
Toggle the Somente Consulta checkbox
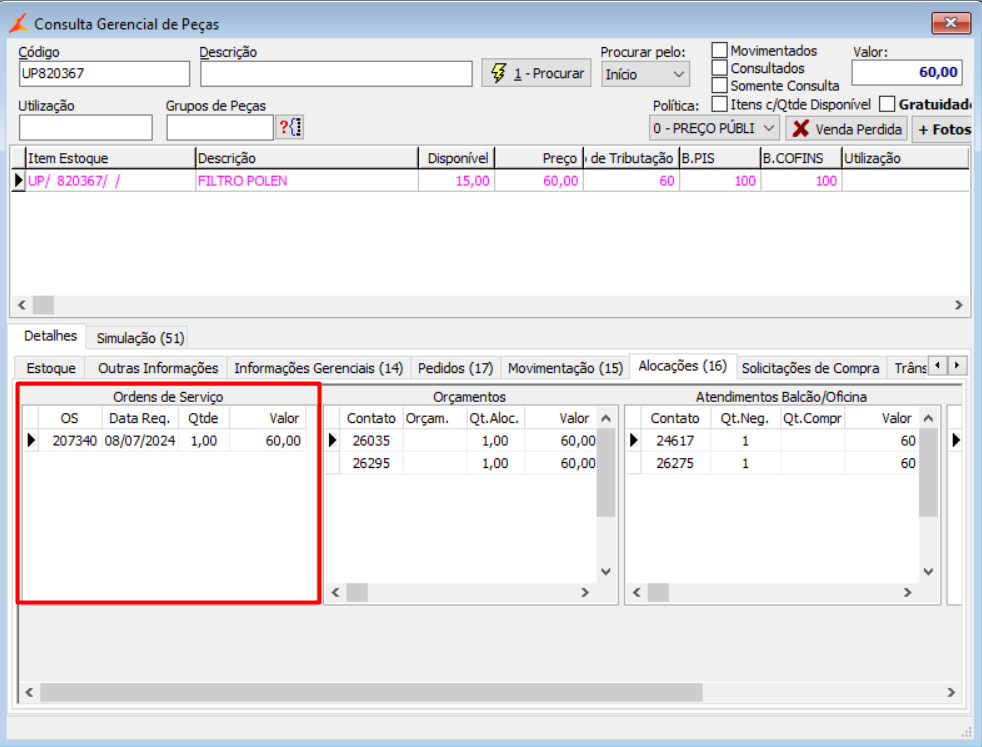pos(720,85)
